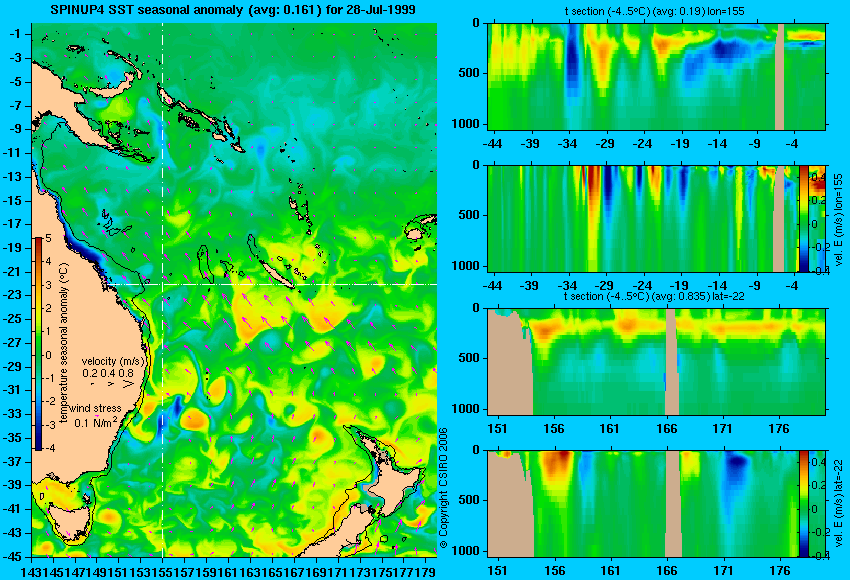The image size is (850, 580).
Task: Click the '0.1 N/m²' wind stress value
Action: (x=96, y=421)
